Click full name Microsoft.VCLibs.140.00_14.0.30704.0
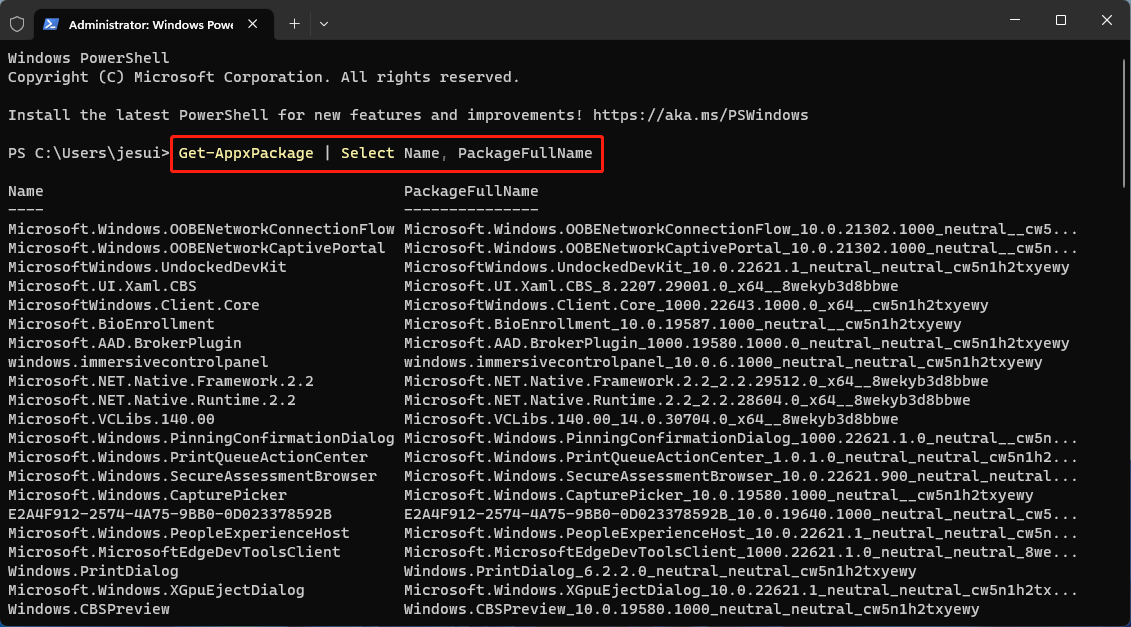Screen dimensions: 1131x627 pyautogui.click(x=651, y=419)
